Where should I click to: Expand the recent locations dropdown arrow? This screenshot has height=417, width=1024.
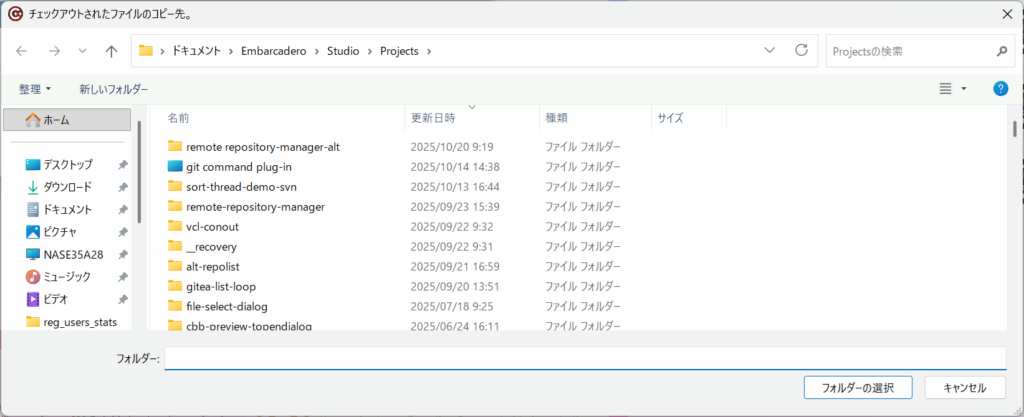[82, 51]
